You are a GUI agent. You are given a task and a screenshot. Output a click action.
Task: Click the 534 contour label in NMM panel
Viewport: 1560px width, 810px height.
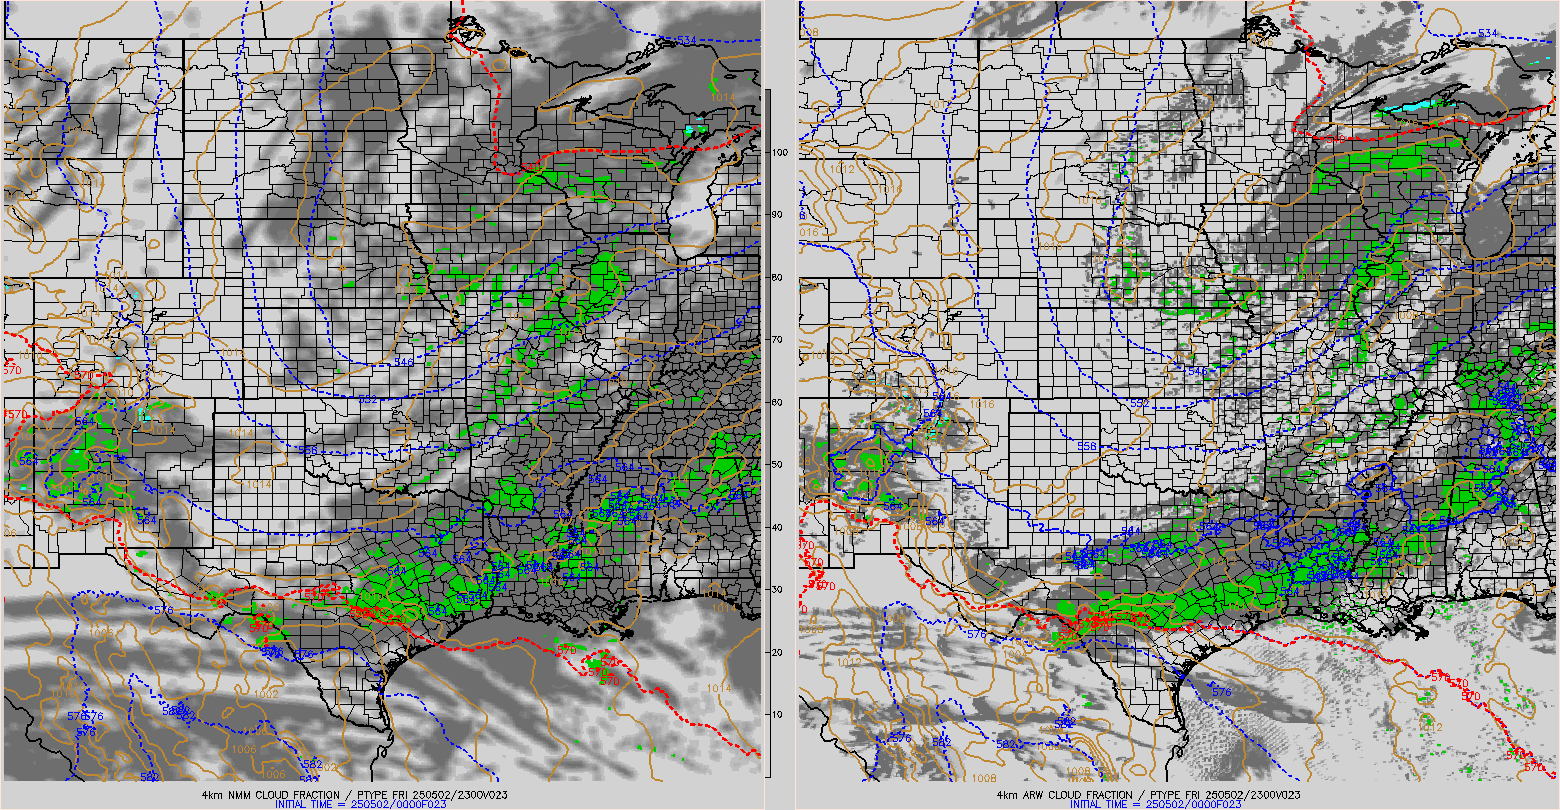686,39
